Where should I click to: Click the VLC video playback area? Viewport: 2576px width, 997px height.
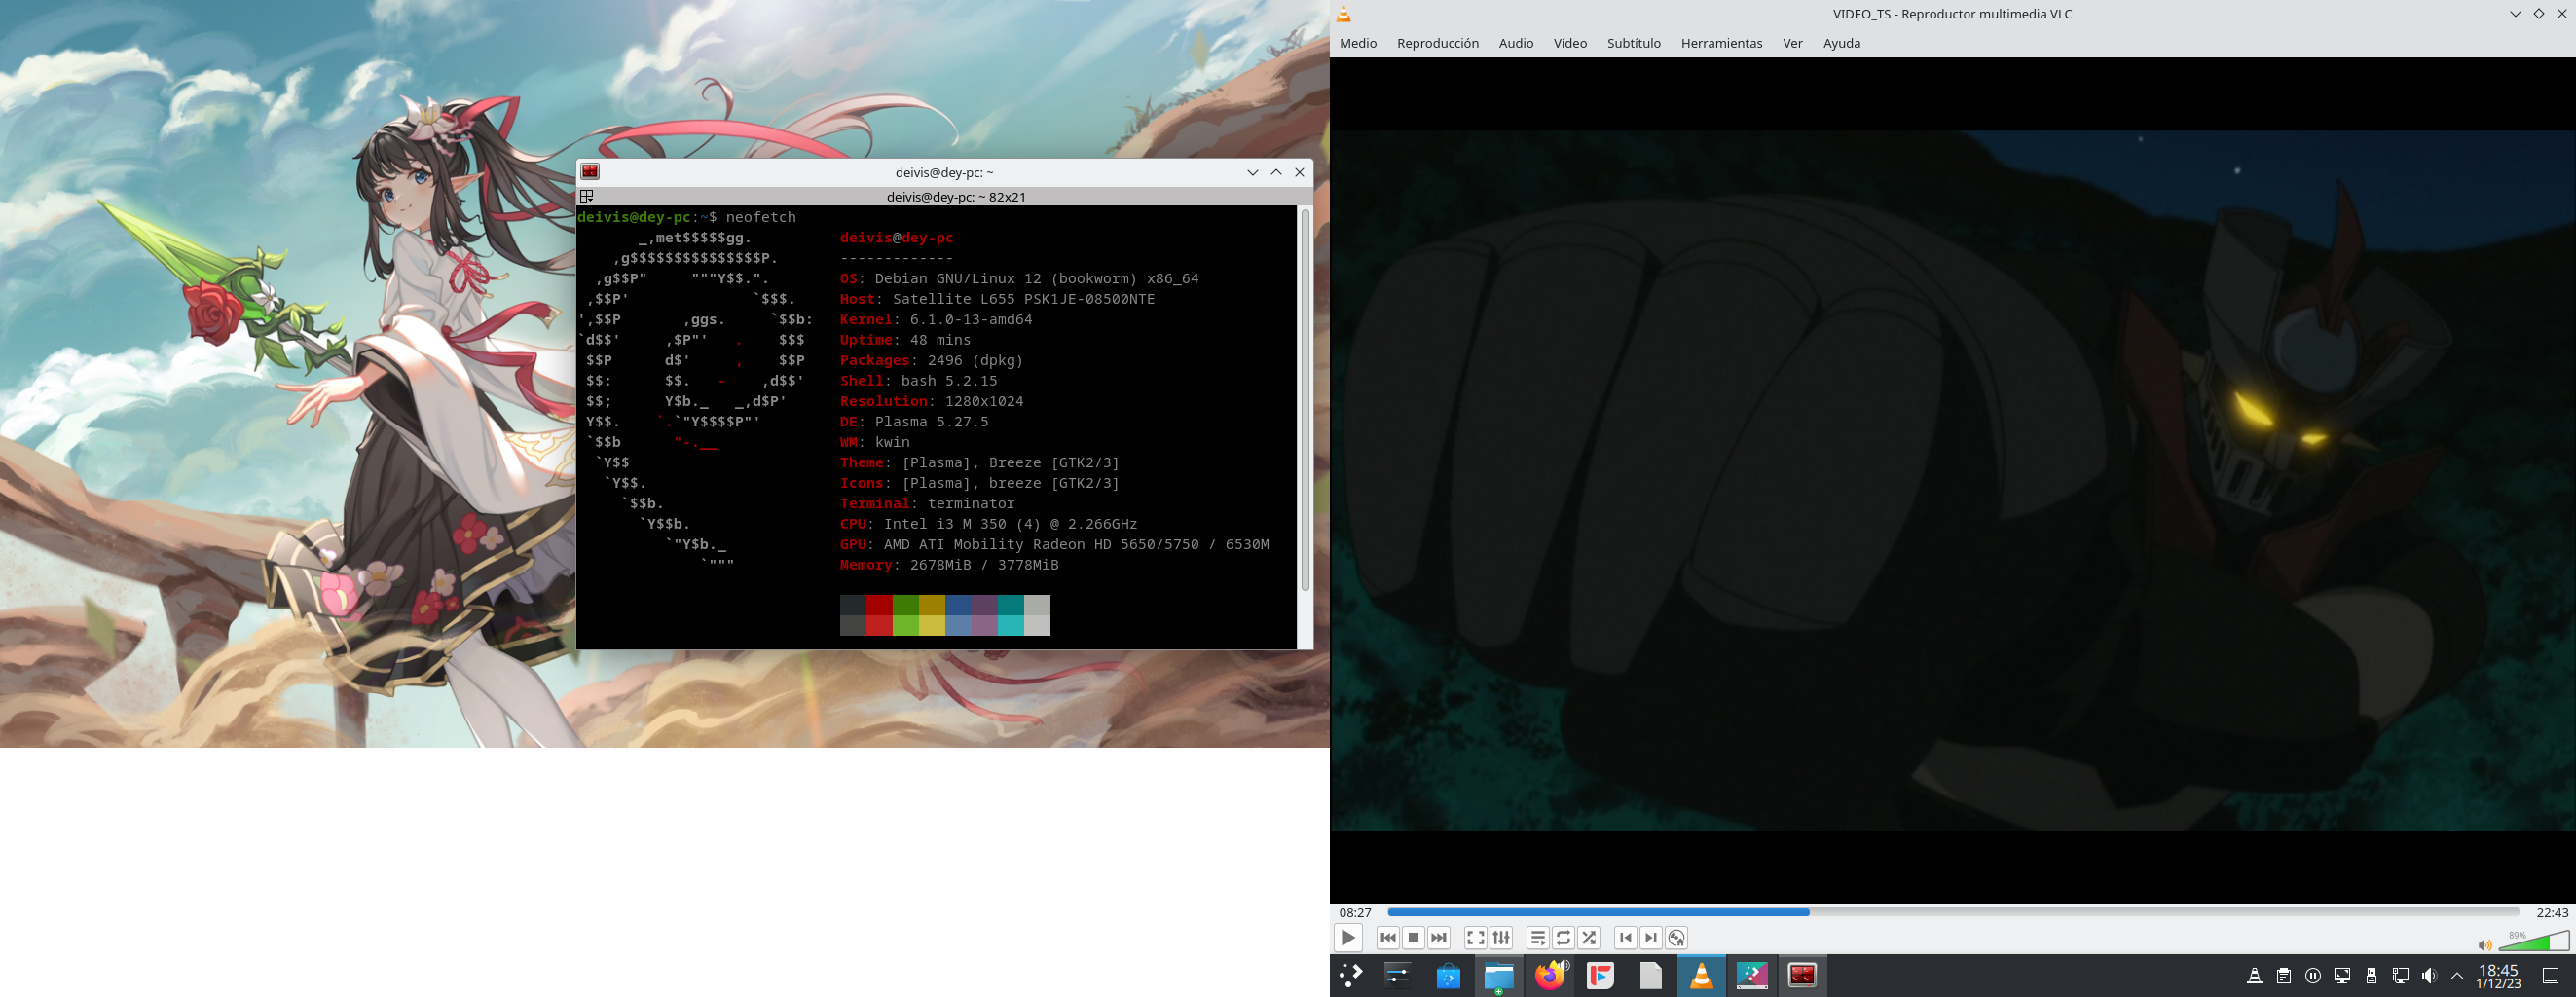click(x=1952, y=480)
